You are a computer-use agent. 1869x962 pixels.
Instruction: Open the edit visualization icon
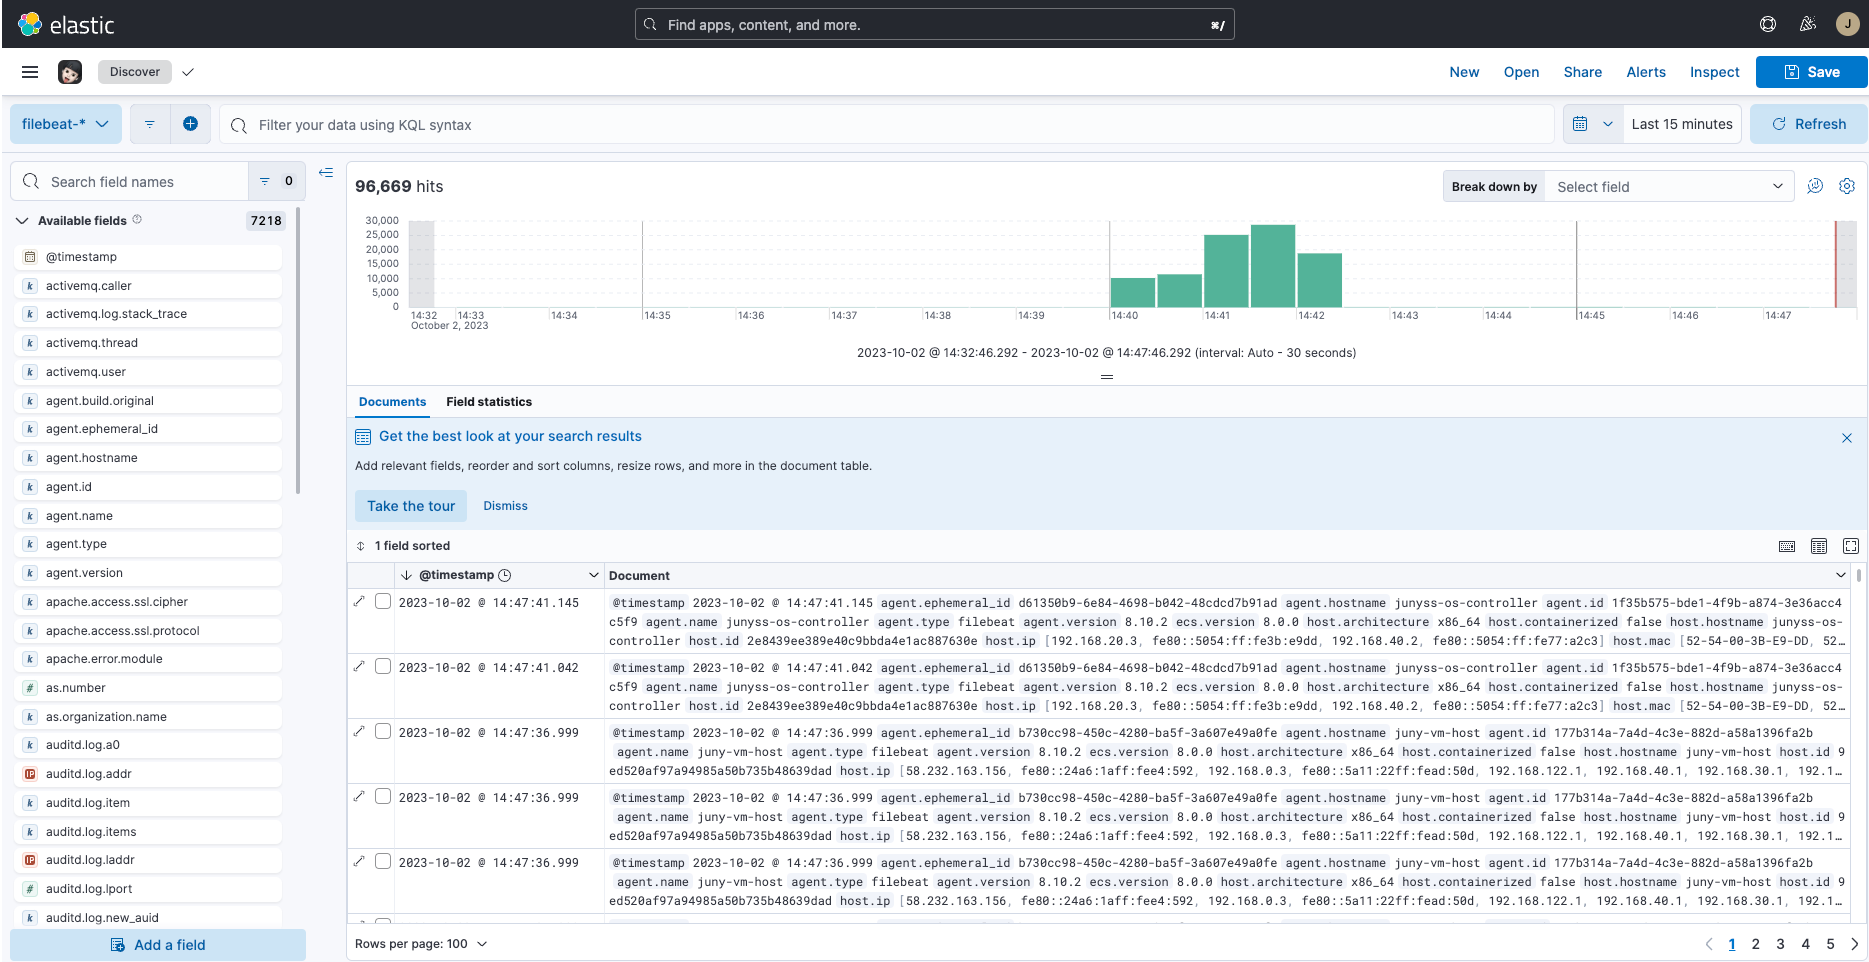click(1815, 186)
